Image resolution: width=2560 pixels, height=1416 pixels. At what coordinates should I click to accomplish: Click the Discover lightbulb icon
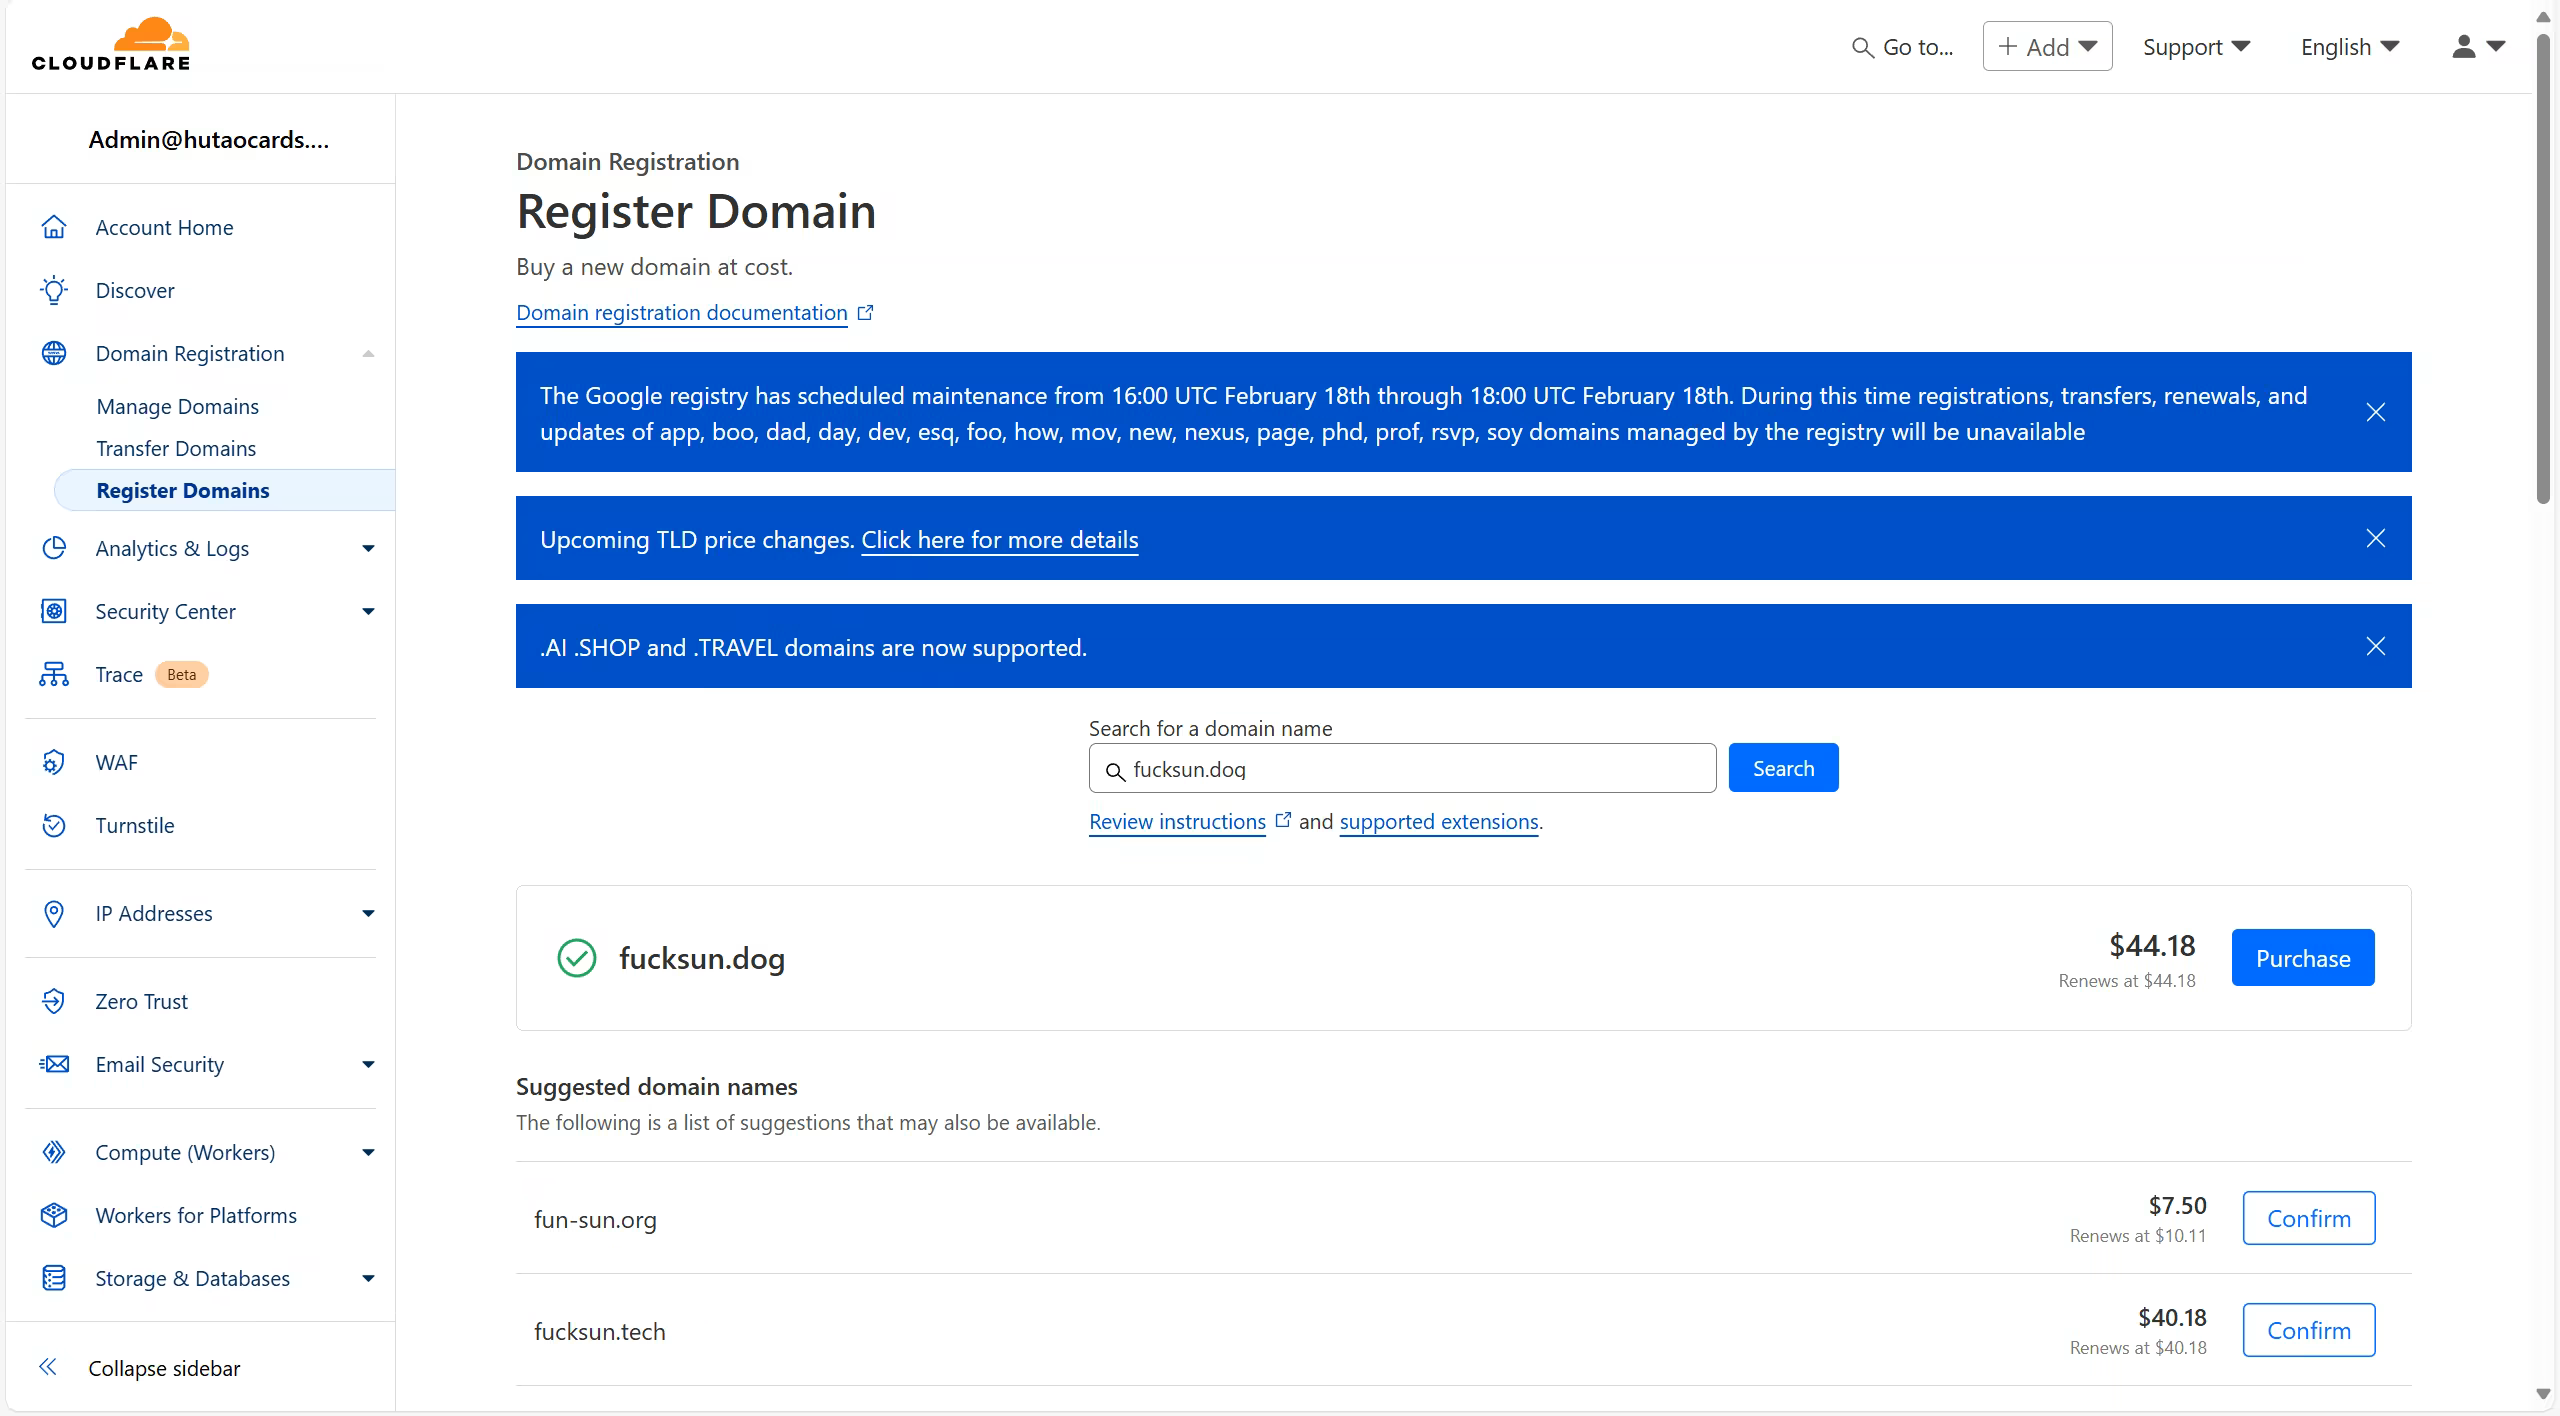coord(54,290)
